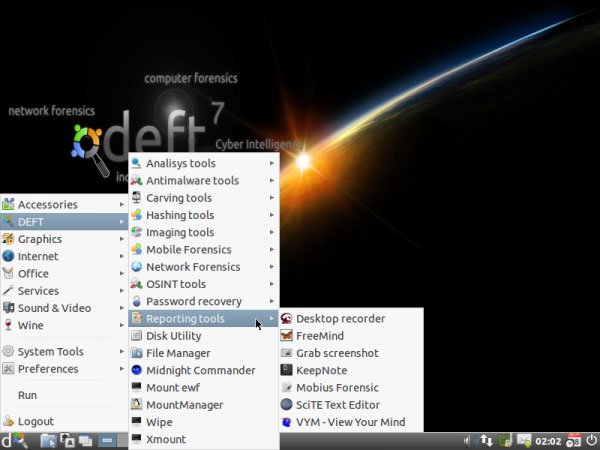Expand the Preferences submenu arrow
Image resolution: width=600 pixels, height=450 pixels.
tap(122, 369)
